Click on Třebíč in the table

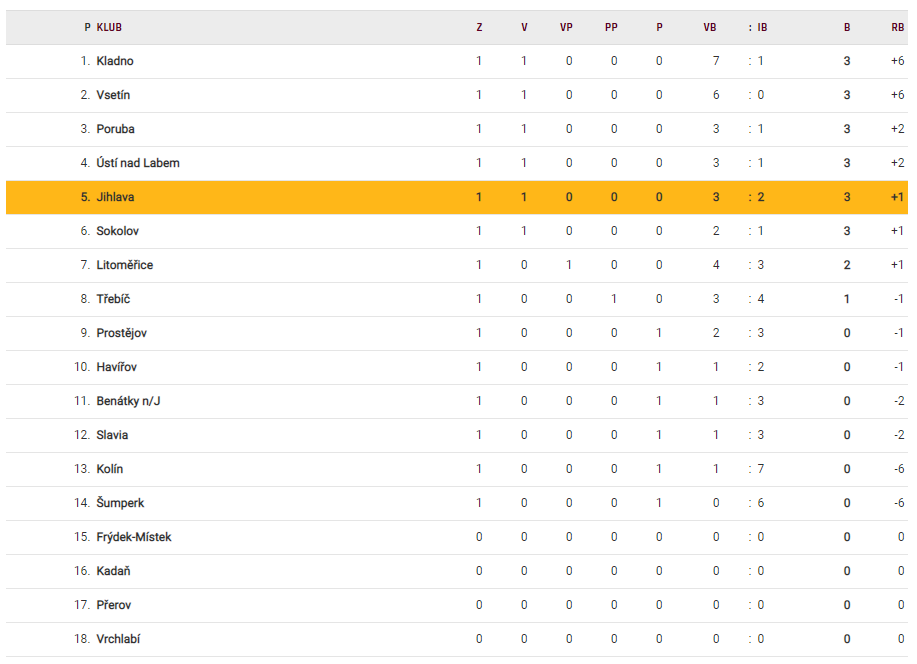coord(113,299)
